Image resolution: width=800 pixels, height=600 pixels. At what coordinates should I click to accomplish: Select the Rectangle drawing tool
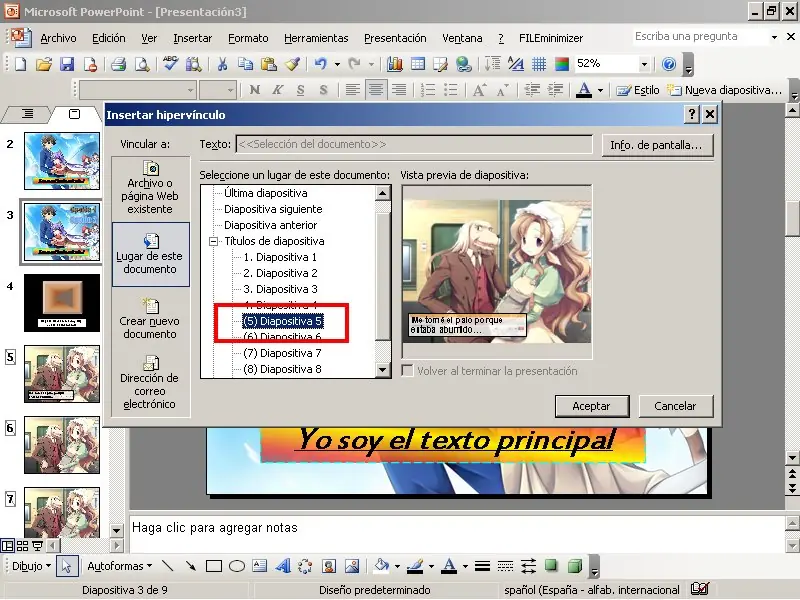click(x=214, y=567)
